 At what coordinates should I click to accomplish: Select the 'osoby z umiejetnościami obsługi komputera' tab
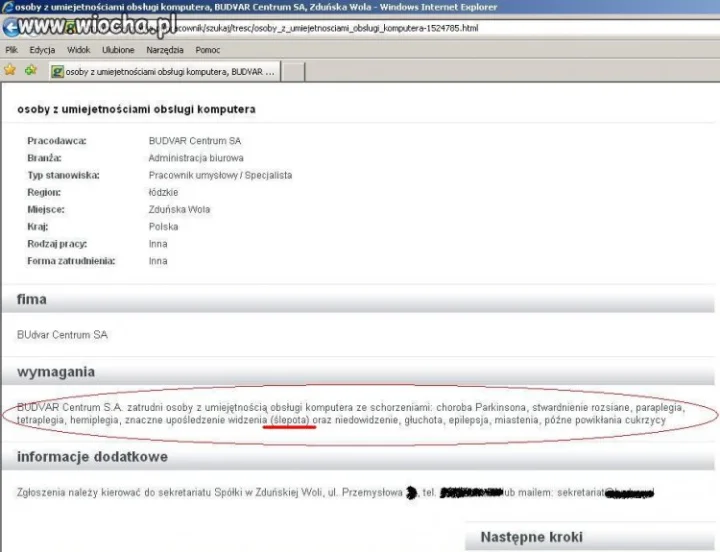click(165, 72)
